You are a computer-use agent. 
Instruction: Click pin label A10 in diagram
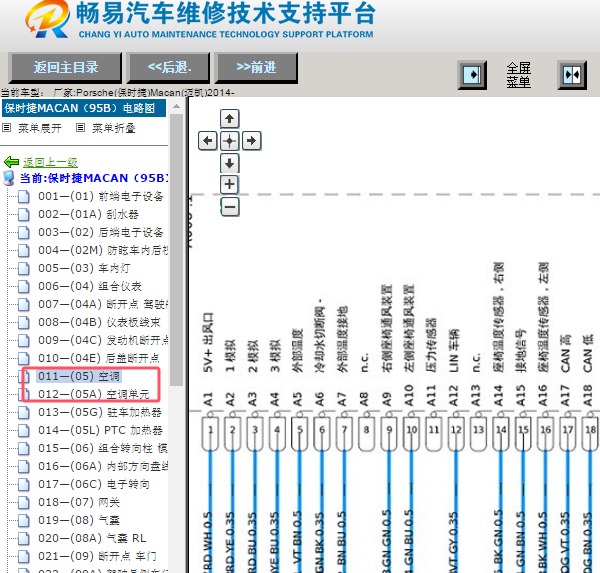pyautogui.click(x=409, y=396)
